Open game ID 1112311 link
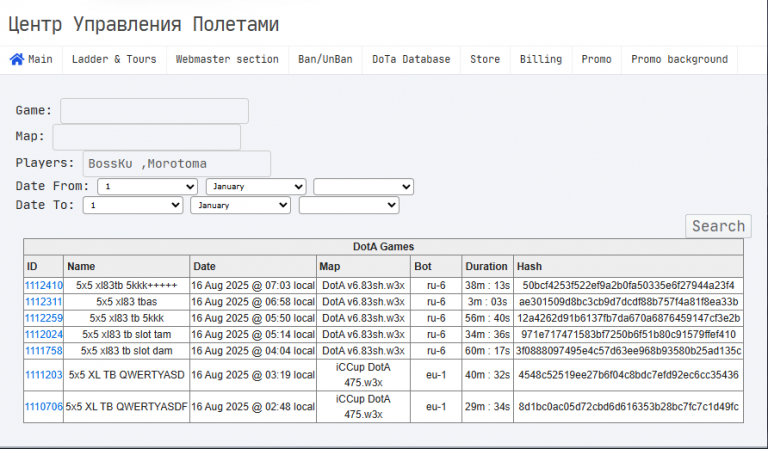 [44, 302]
